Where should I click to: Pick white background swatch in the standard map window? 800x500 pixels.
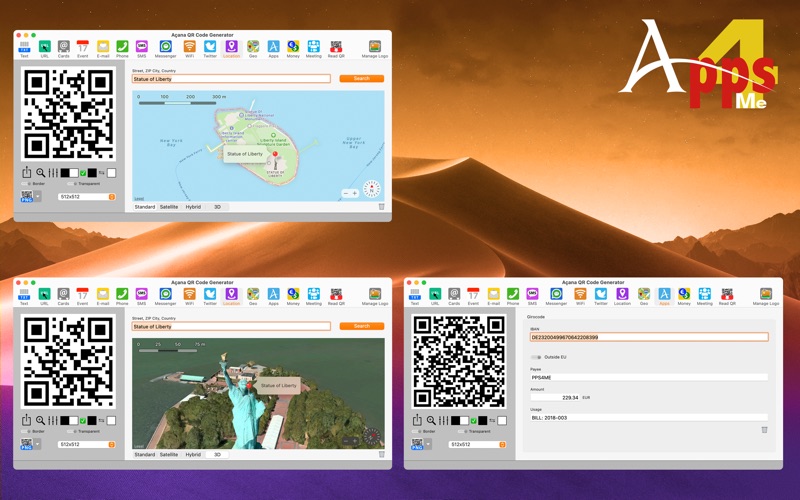coord(74,173)
